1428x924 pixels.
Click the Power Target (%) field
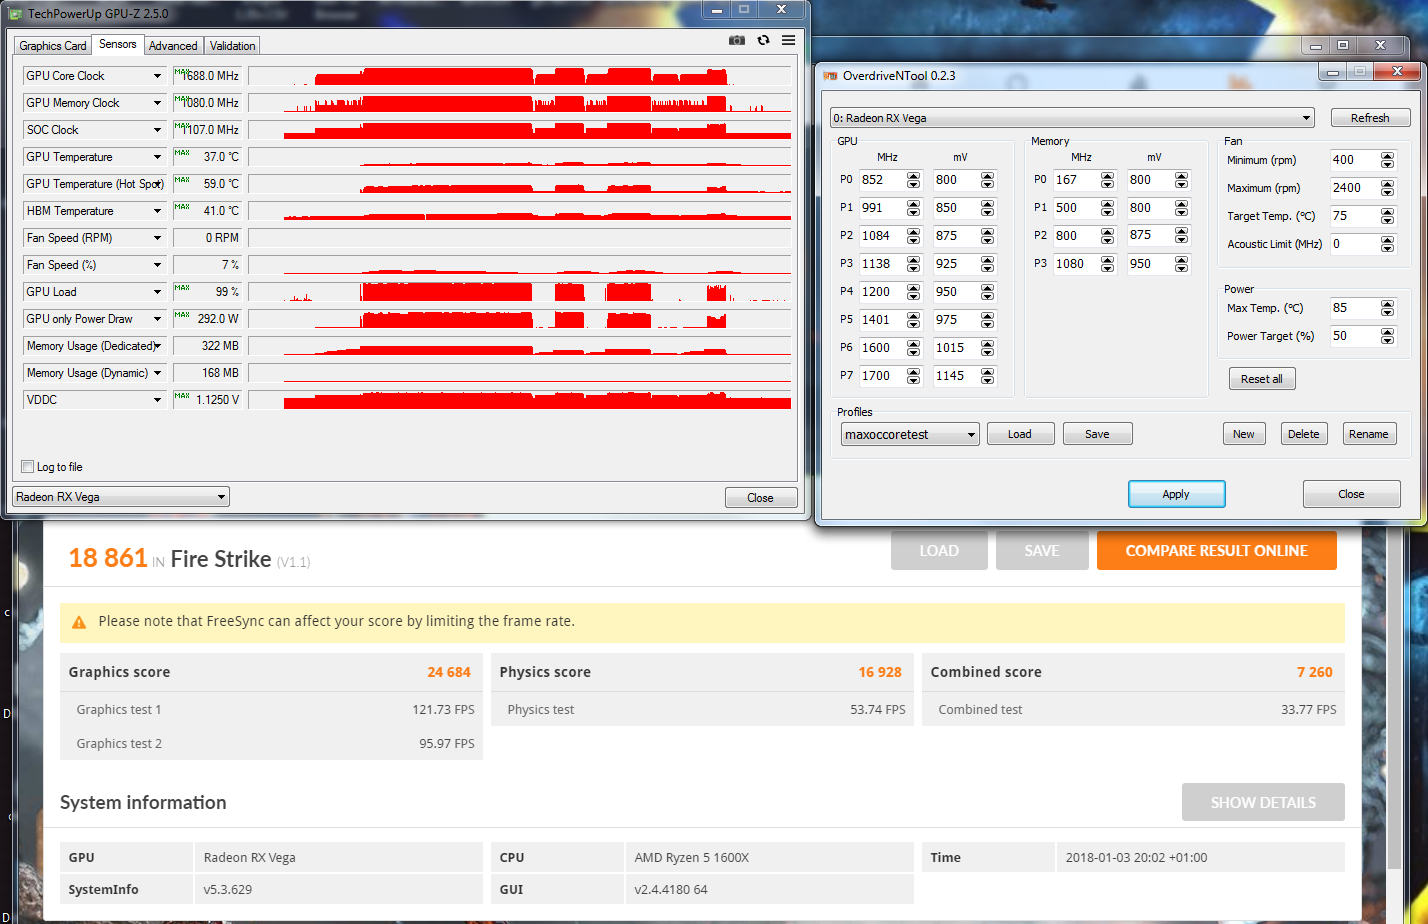(1354, 336)
